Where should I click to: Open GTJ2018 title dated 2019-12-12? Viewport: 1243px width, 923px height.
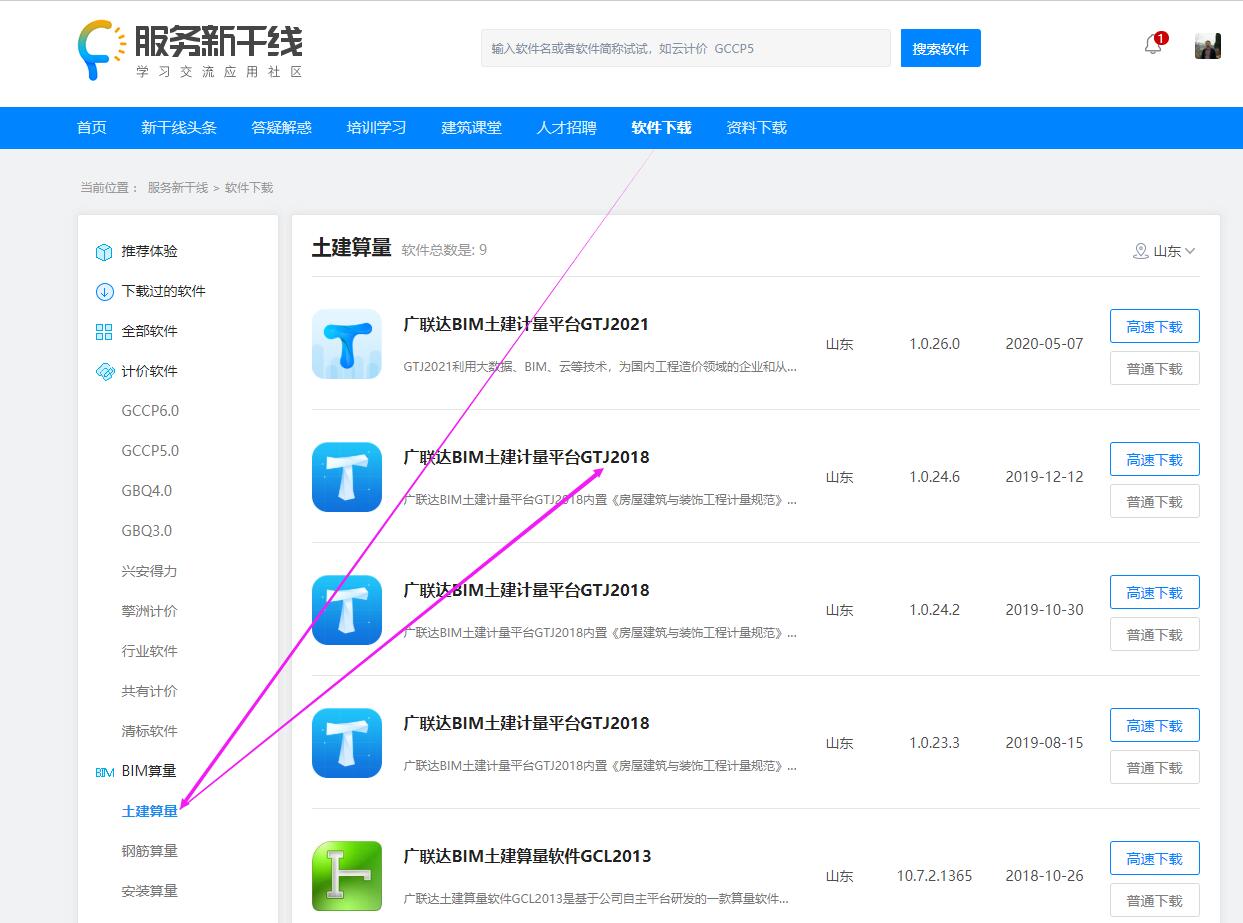[526, 457]
